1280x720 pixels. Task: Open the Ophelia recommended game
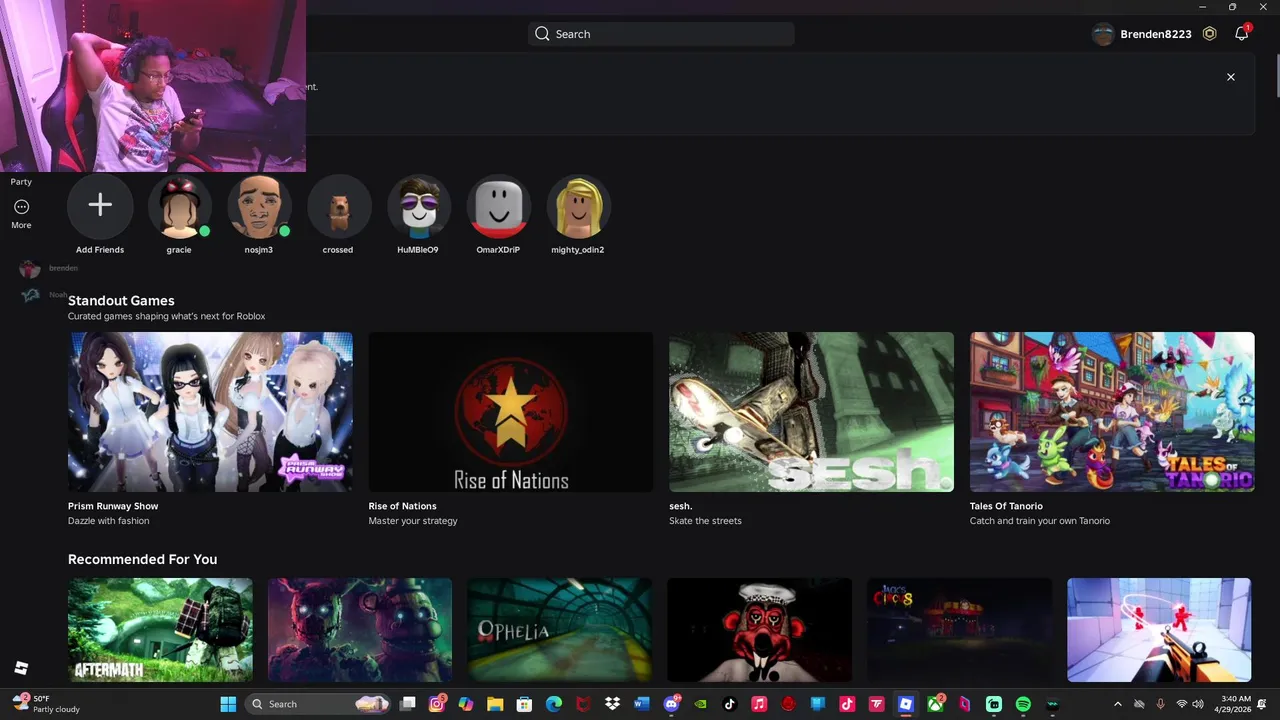point(560,630)
